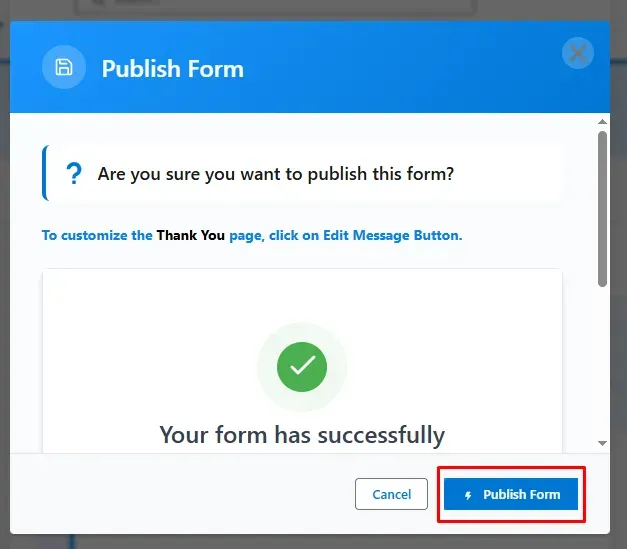This screenshot has height=549, width=627.
Task: Select the Your form has successfully heading
Action: (302, 435)
